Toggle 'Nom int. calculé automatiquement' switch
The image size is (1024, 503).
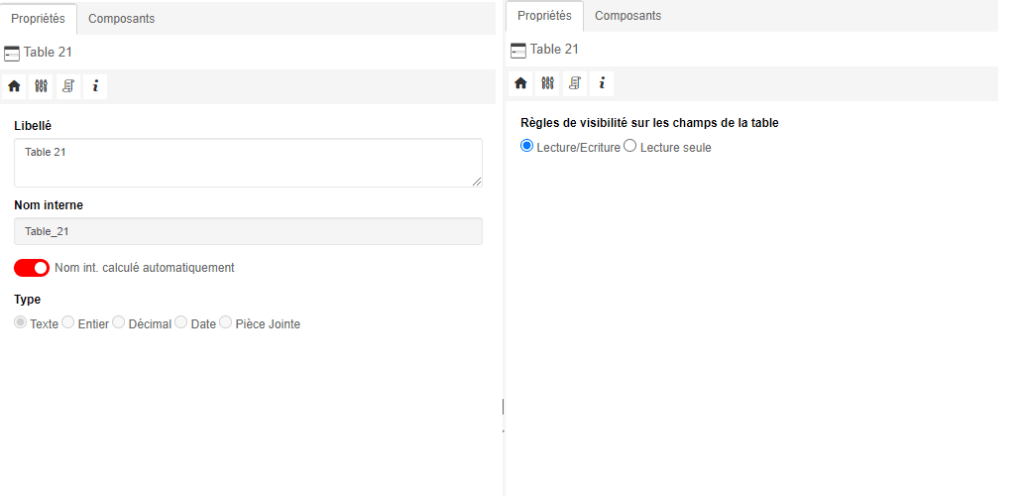pos(32,268)
